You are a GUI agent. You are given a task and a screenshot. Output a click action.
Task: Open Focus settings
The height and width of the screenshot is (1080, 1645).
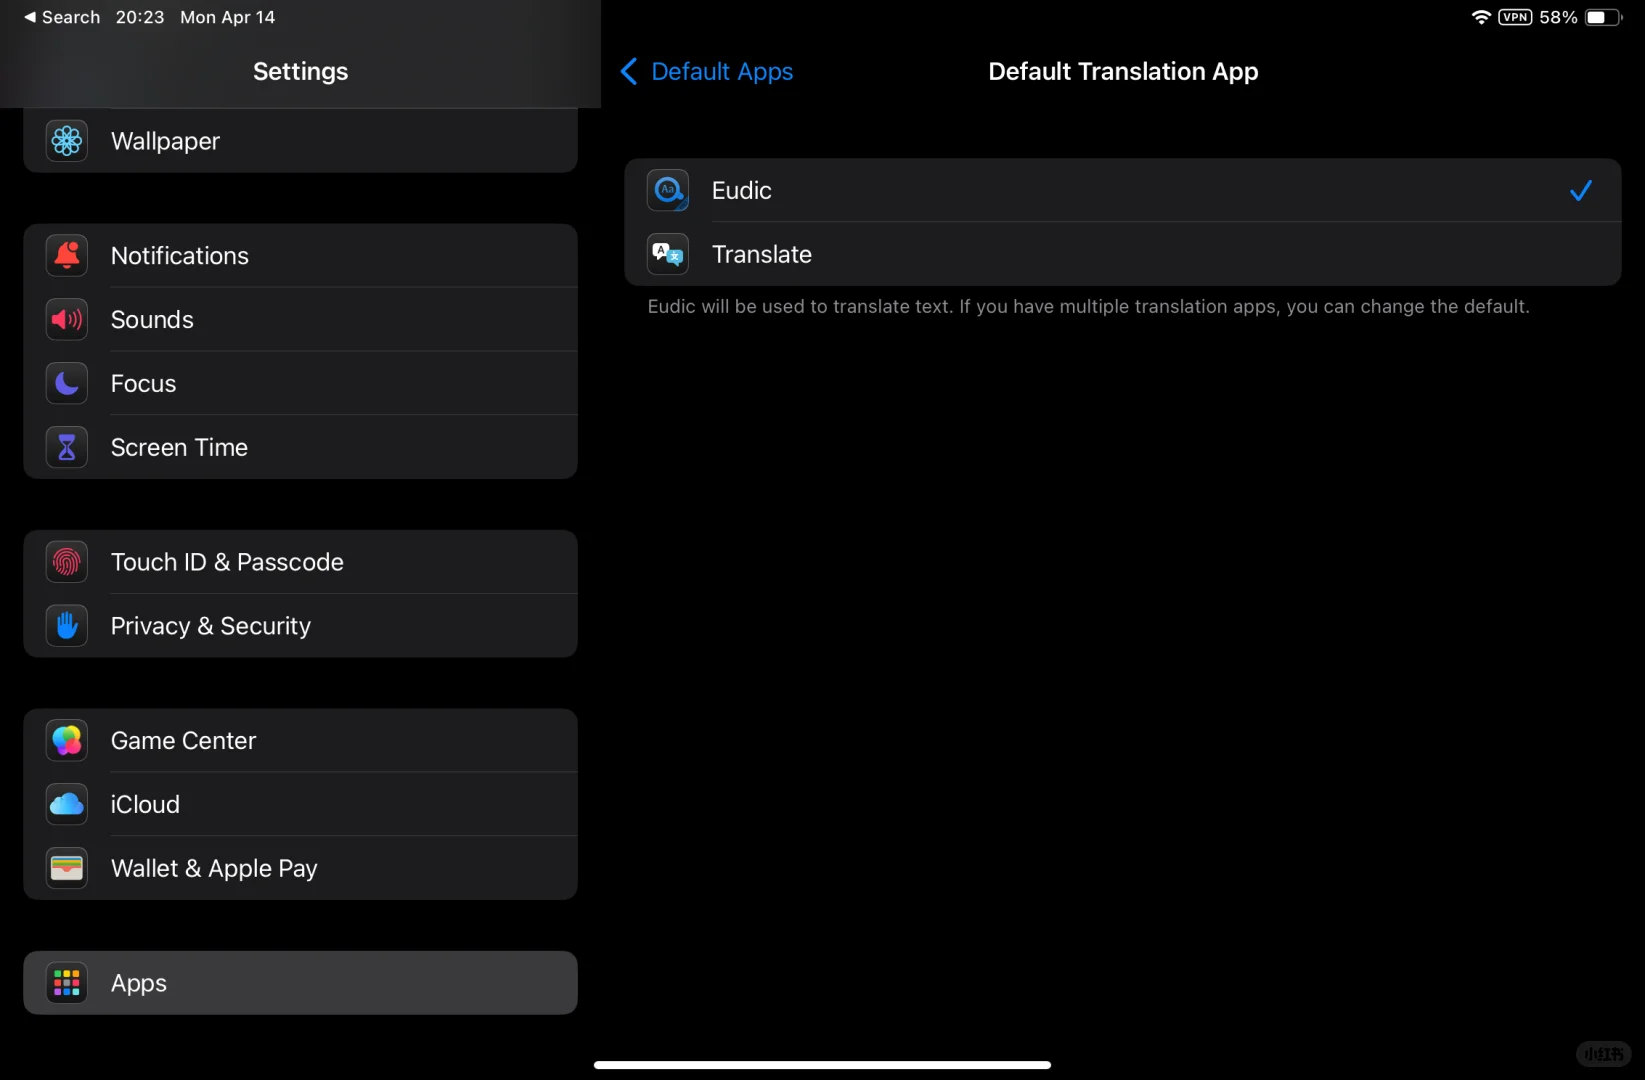[x=300, y=384]
